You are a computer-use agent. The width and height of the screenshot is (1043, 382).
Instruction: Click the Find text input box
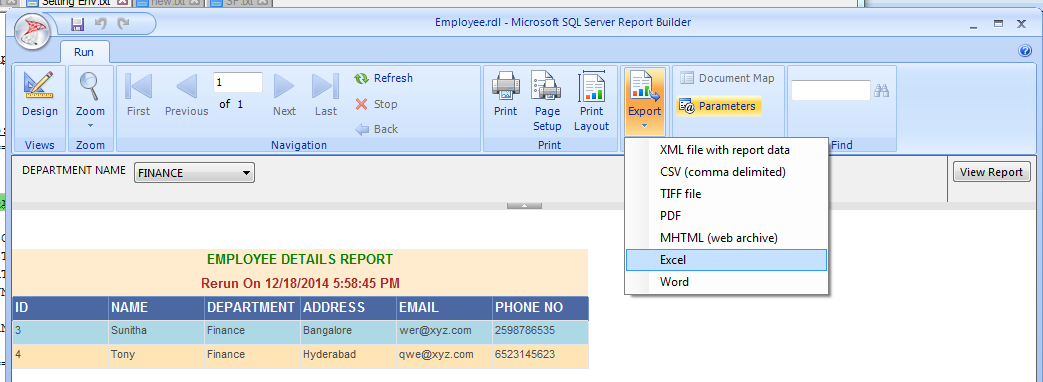coord(831,91)
